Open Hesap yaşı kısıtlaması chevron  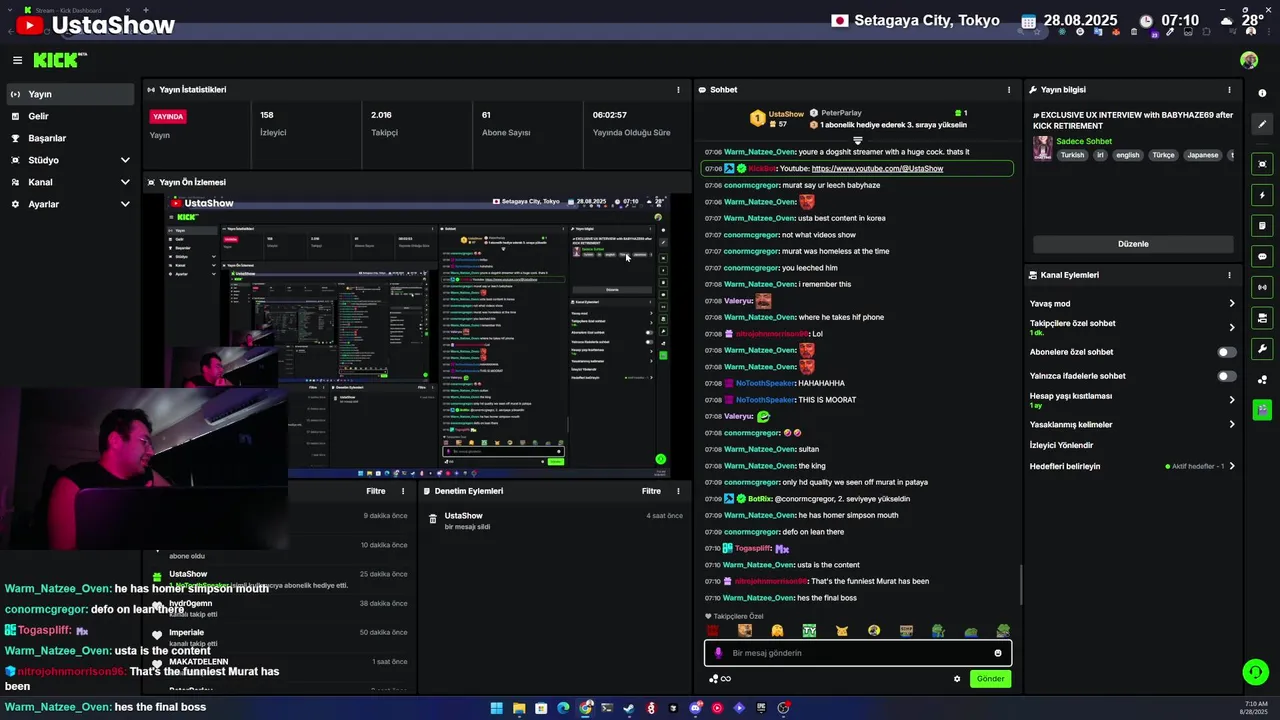[x=1231, y=400]
